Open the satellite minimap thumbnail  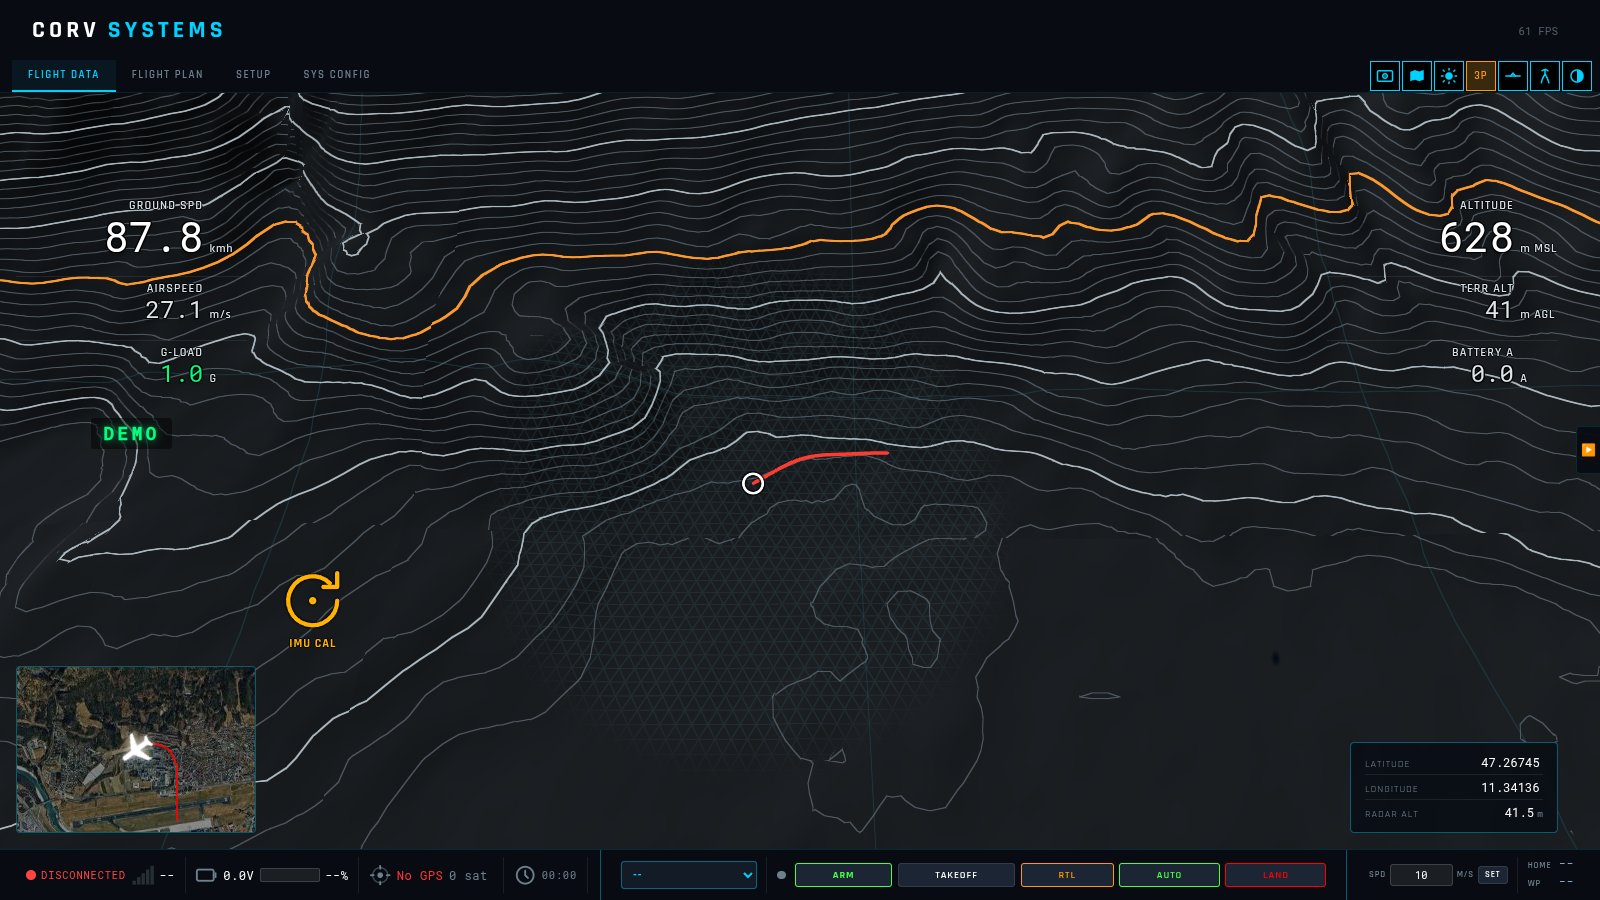136,750
